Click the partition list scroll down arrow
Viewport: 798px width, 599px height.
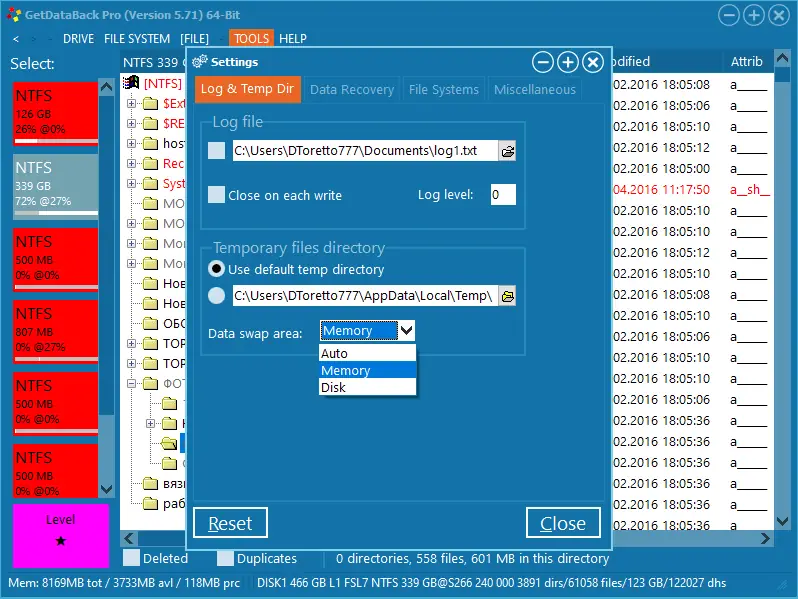click(106, 490)
